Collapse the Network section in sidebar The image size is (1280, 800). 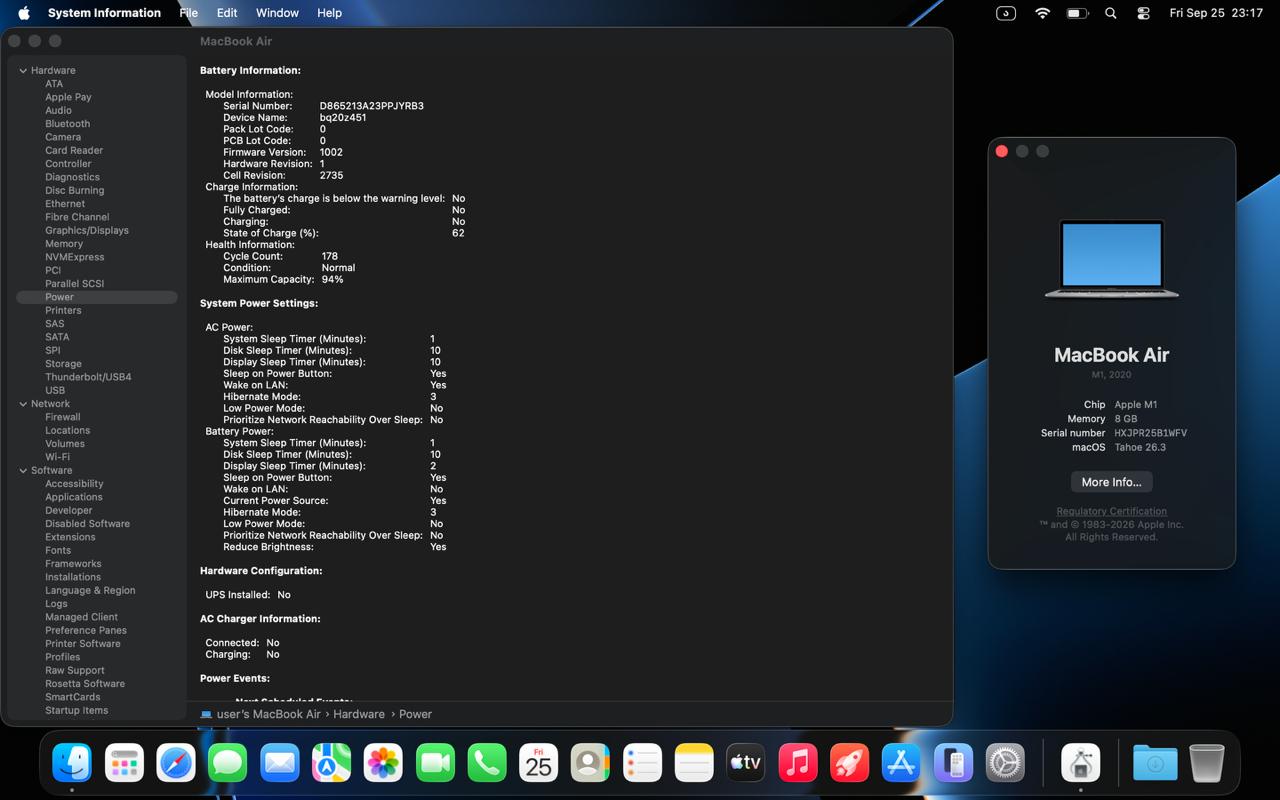tap(23, 404)
